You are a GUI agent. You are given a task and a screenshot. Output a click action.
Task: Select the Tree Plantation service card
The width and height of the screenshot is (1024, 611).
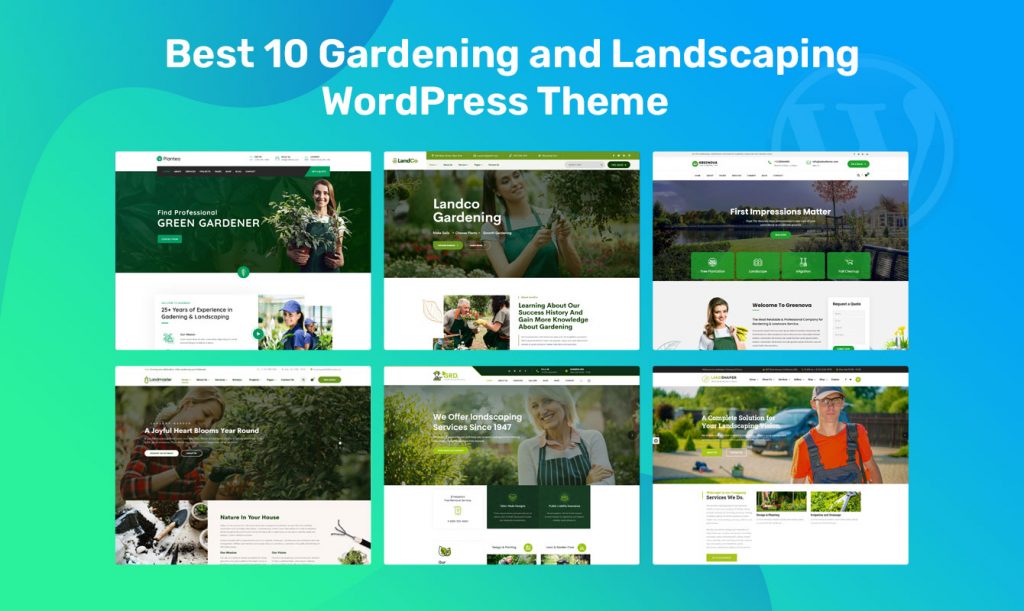(712, 265)
